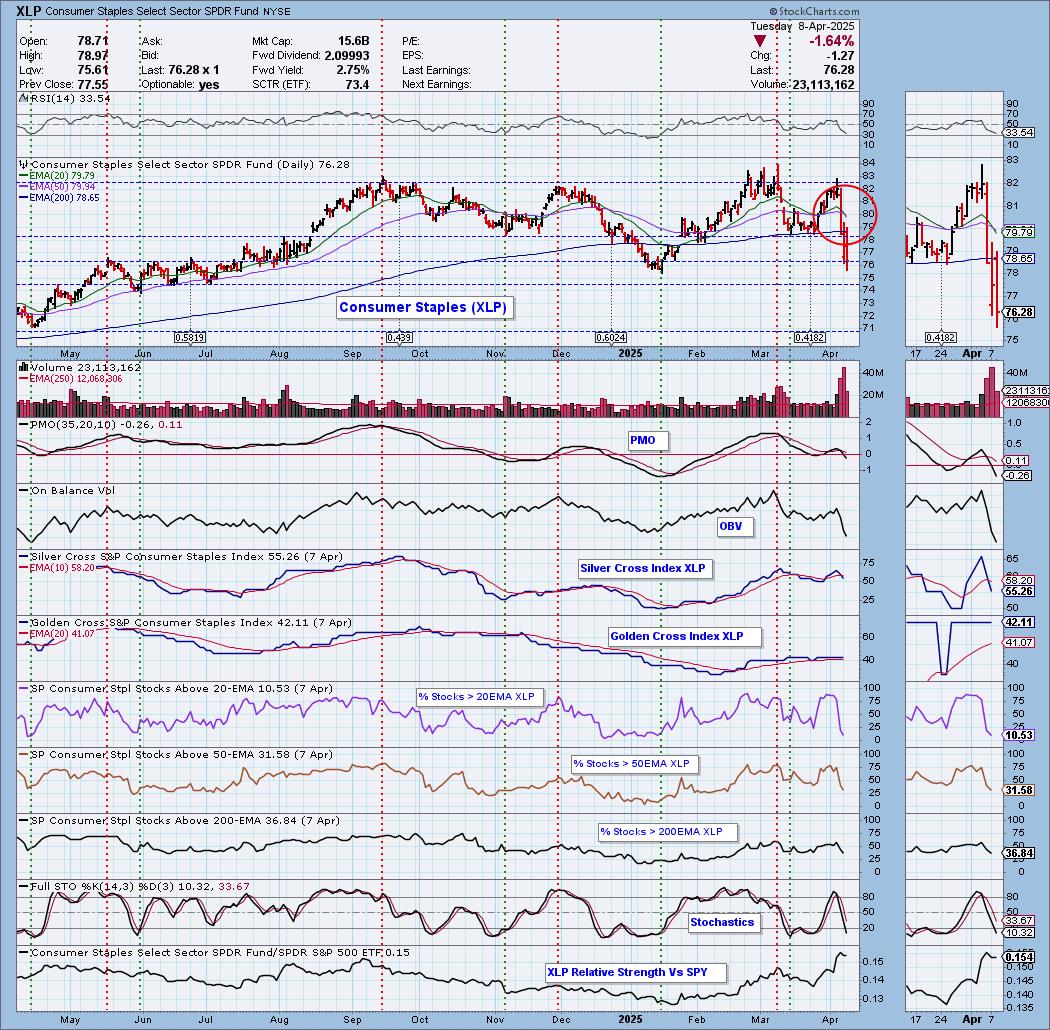Click the 0.6024 cycle label
1050x1030 pixels.
point(611,338)
